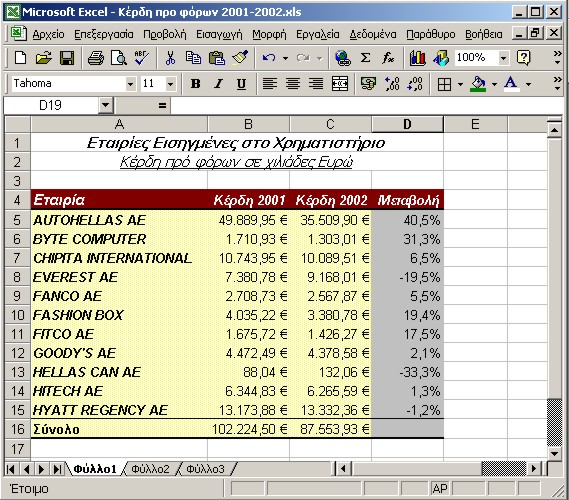
Task: Merge and center cells icon
Action: [x=340, y=84]
